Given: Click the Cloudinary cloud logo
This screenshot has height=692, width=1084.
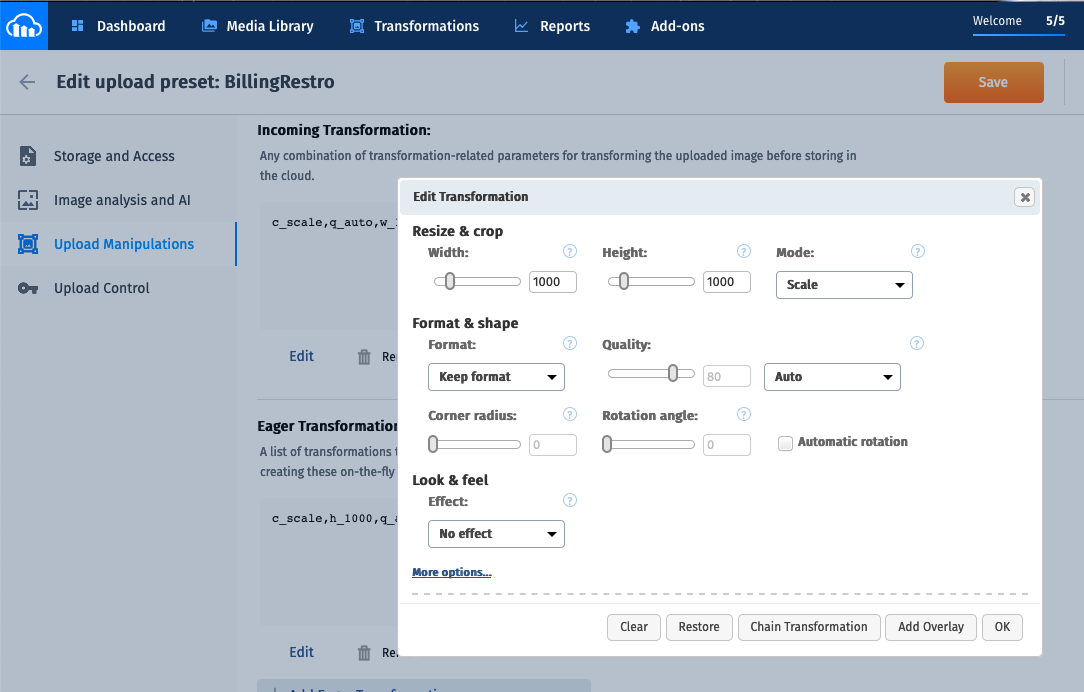Looking at the screenshot, I should [x=24, y=26].
